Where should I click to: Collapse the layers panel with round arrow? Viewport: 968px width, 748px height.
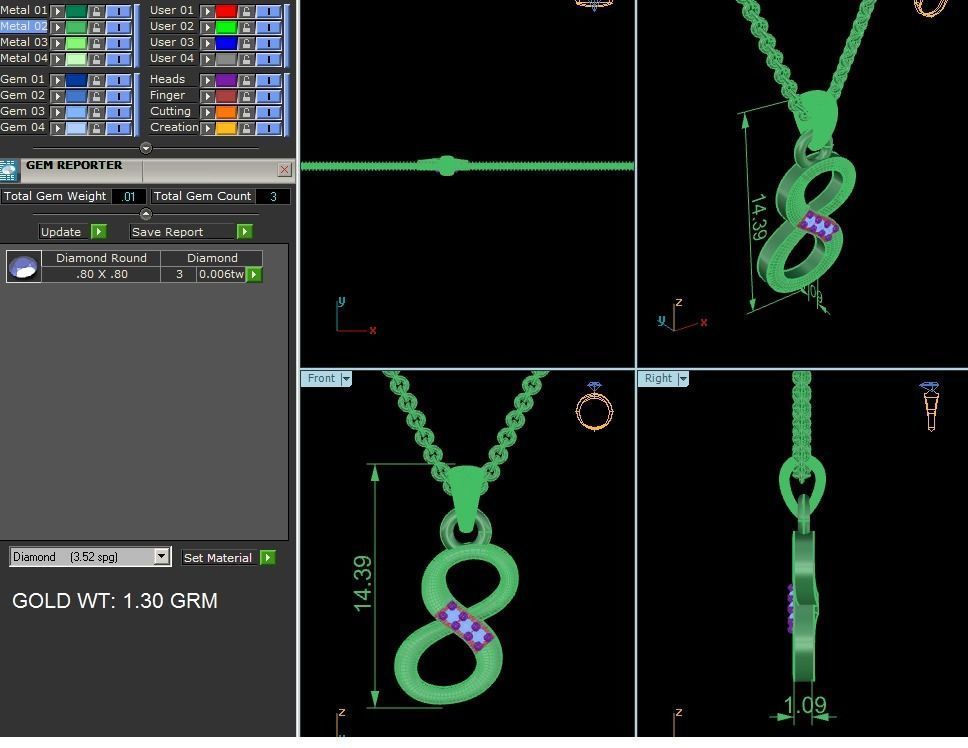click(x=146, y=148)
